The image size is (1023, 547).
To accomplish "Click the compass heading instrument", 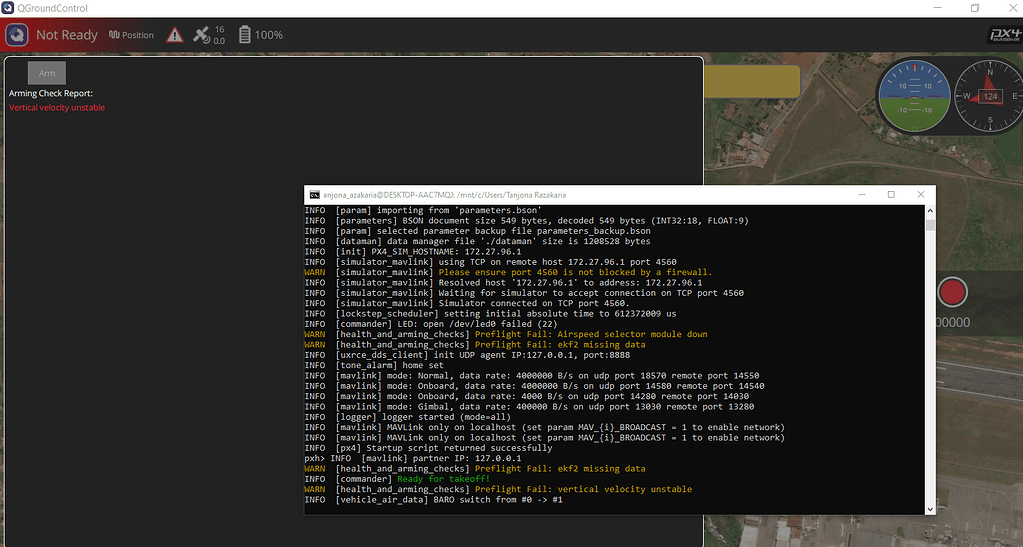I will (988, 96).
